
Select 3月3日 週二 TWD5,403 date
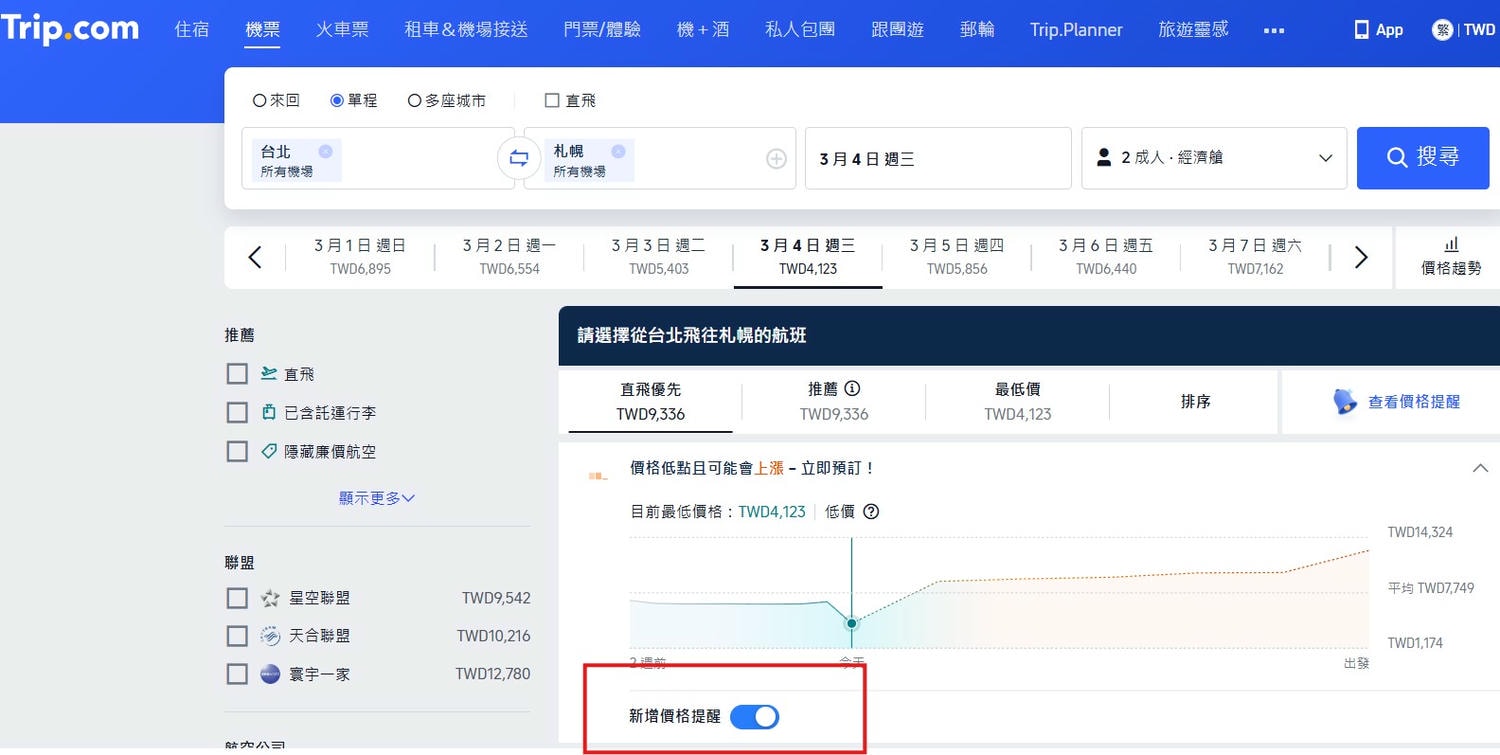coord(658,257)
